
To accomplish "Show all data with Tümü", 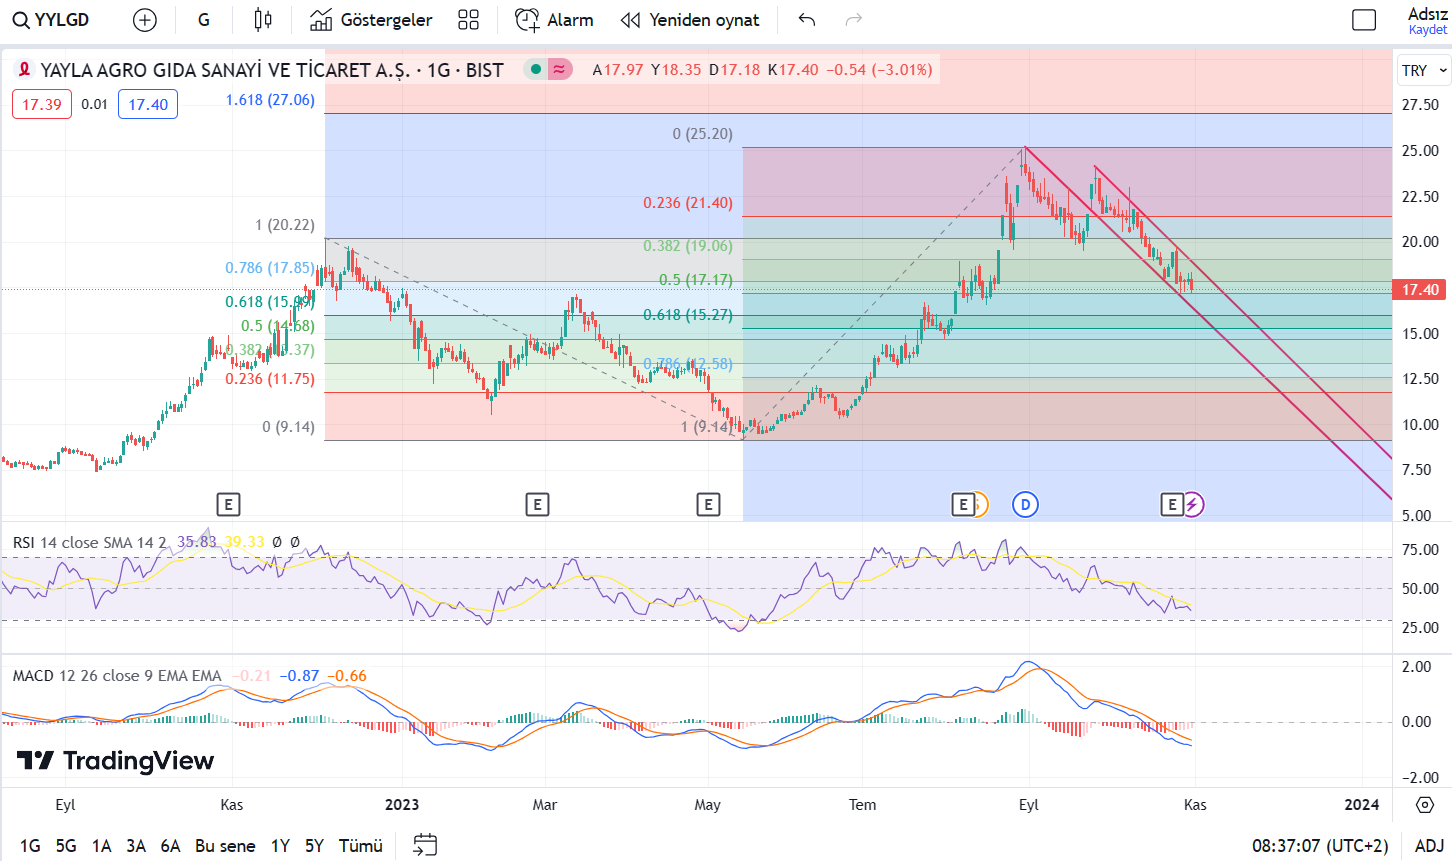I will pyautogui.click(x=361, y=846).
